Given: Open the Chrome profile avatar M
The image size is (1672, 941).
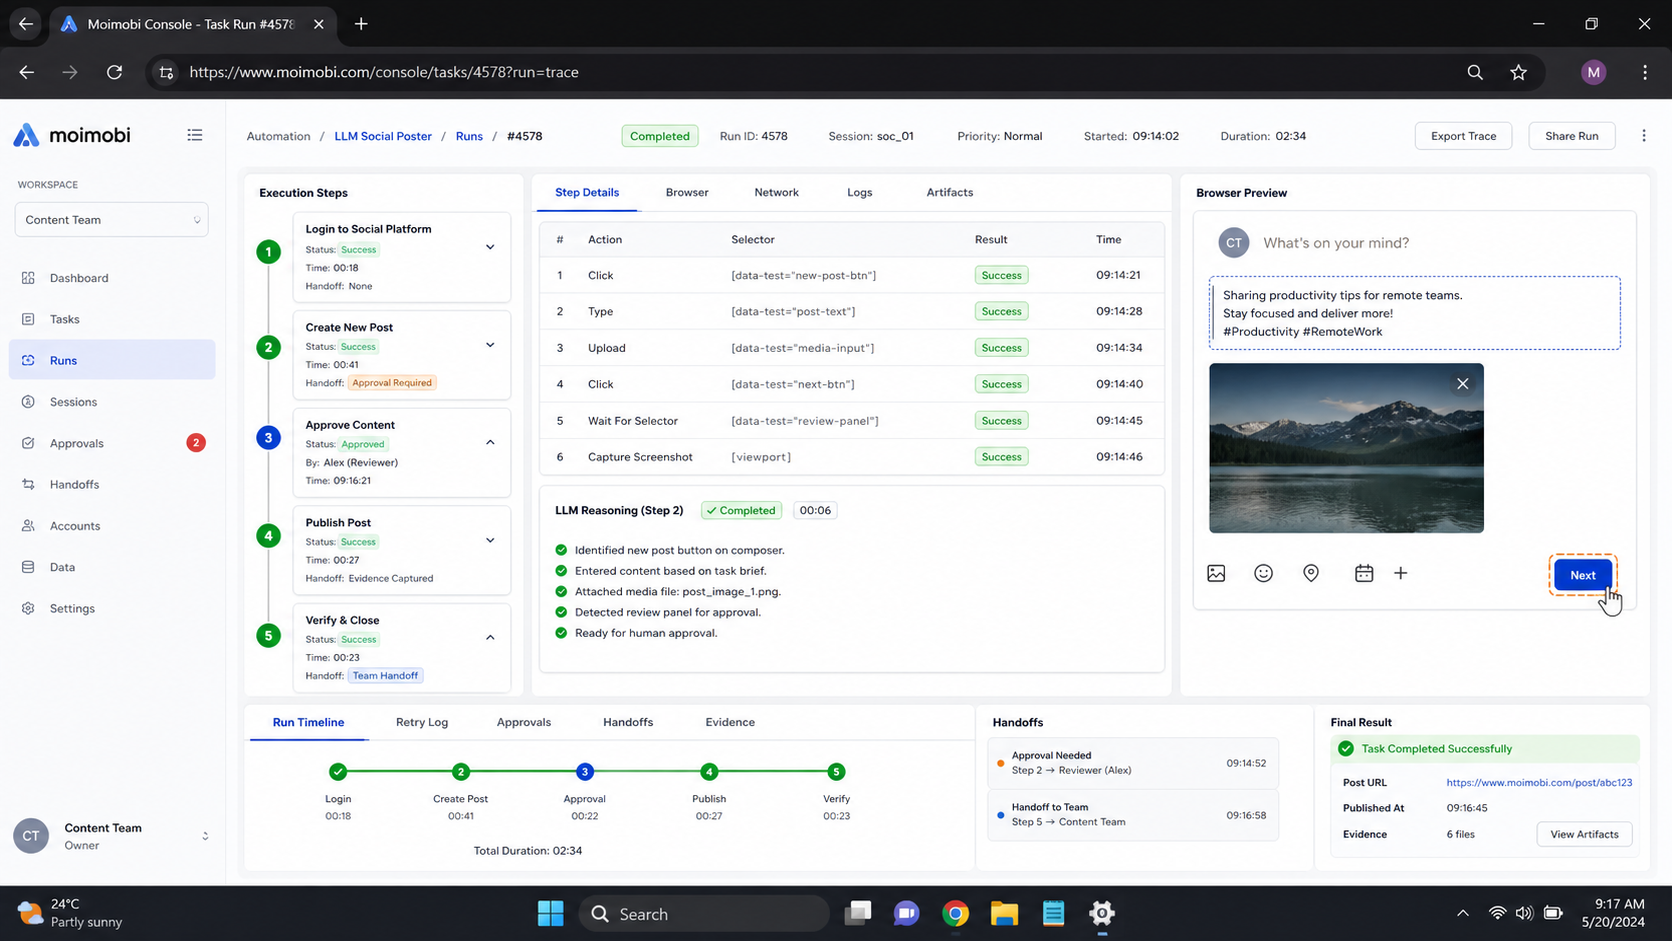Looking at the screenshot, I should pos(1593,72).
